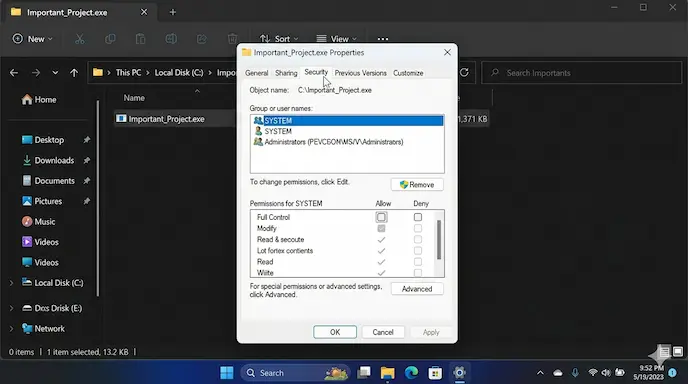Click the volume speaker tray icon
This screenshot has height=384, width=688.
click(606, 373)
